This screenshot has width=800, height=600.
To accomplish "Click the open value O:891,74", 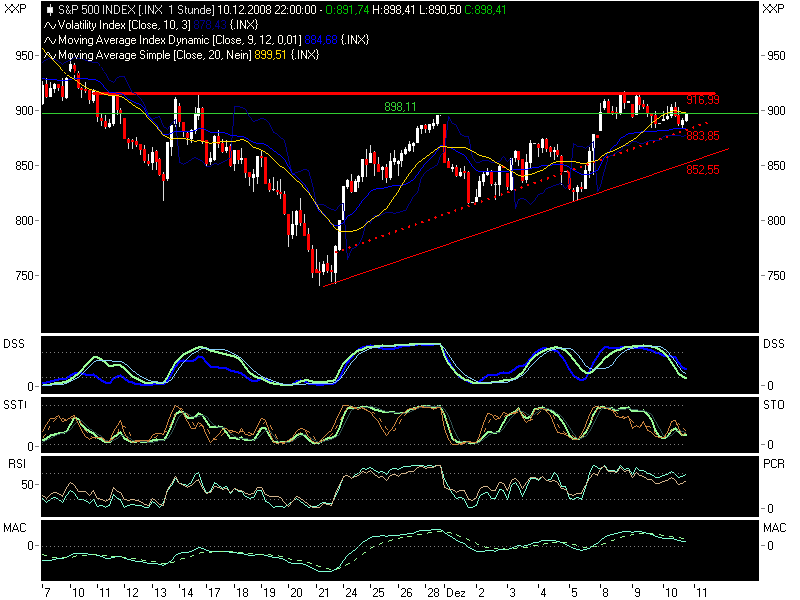I will pos(346,10).
